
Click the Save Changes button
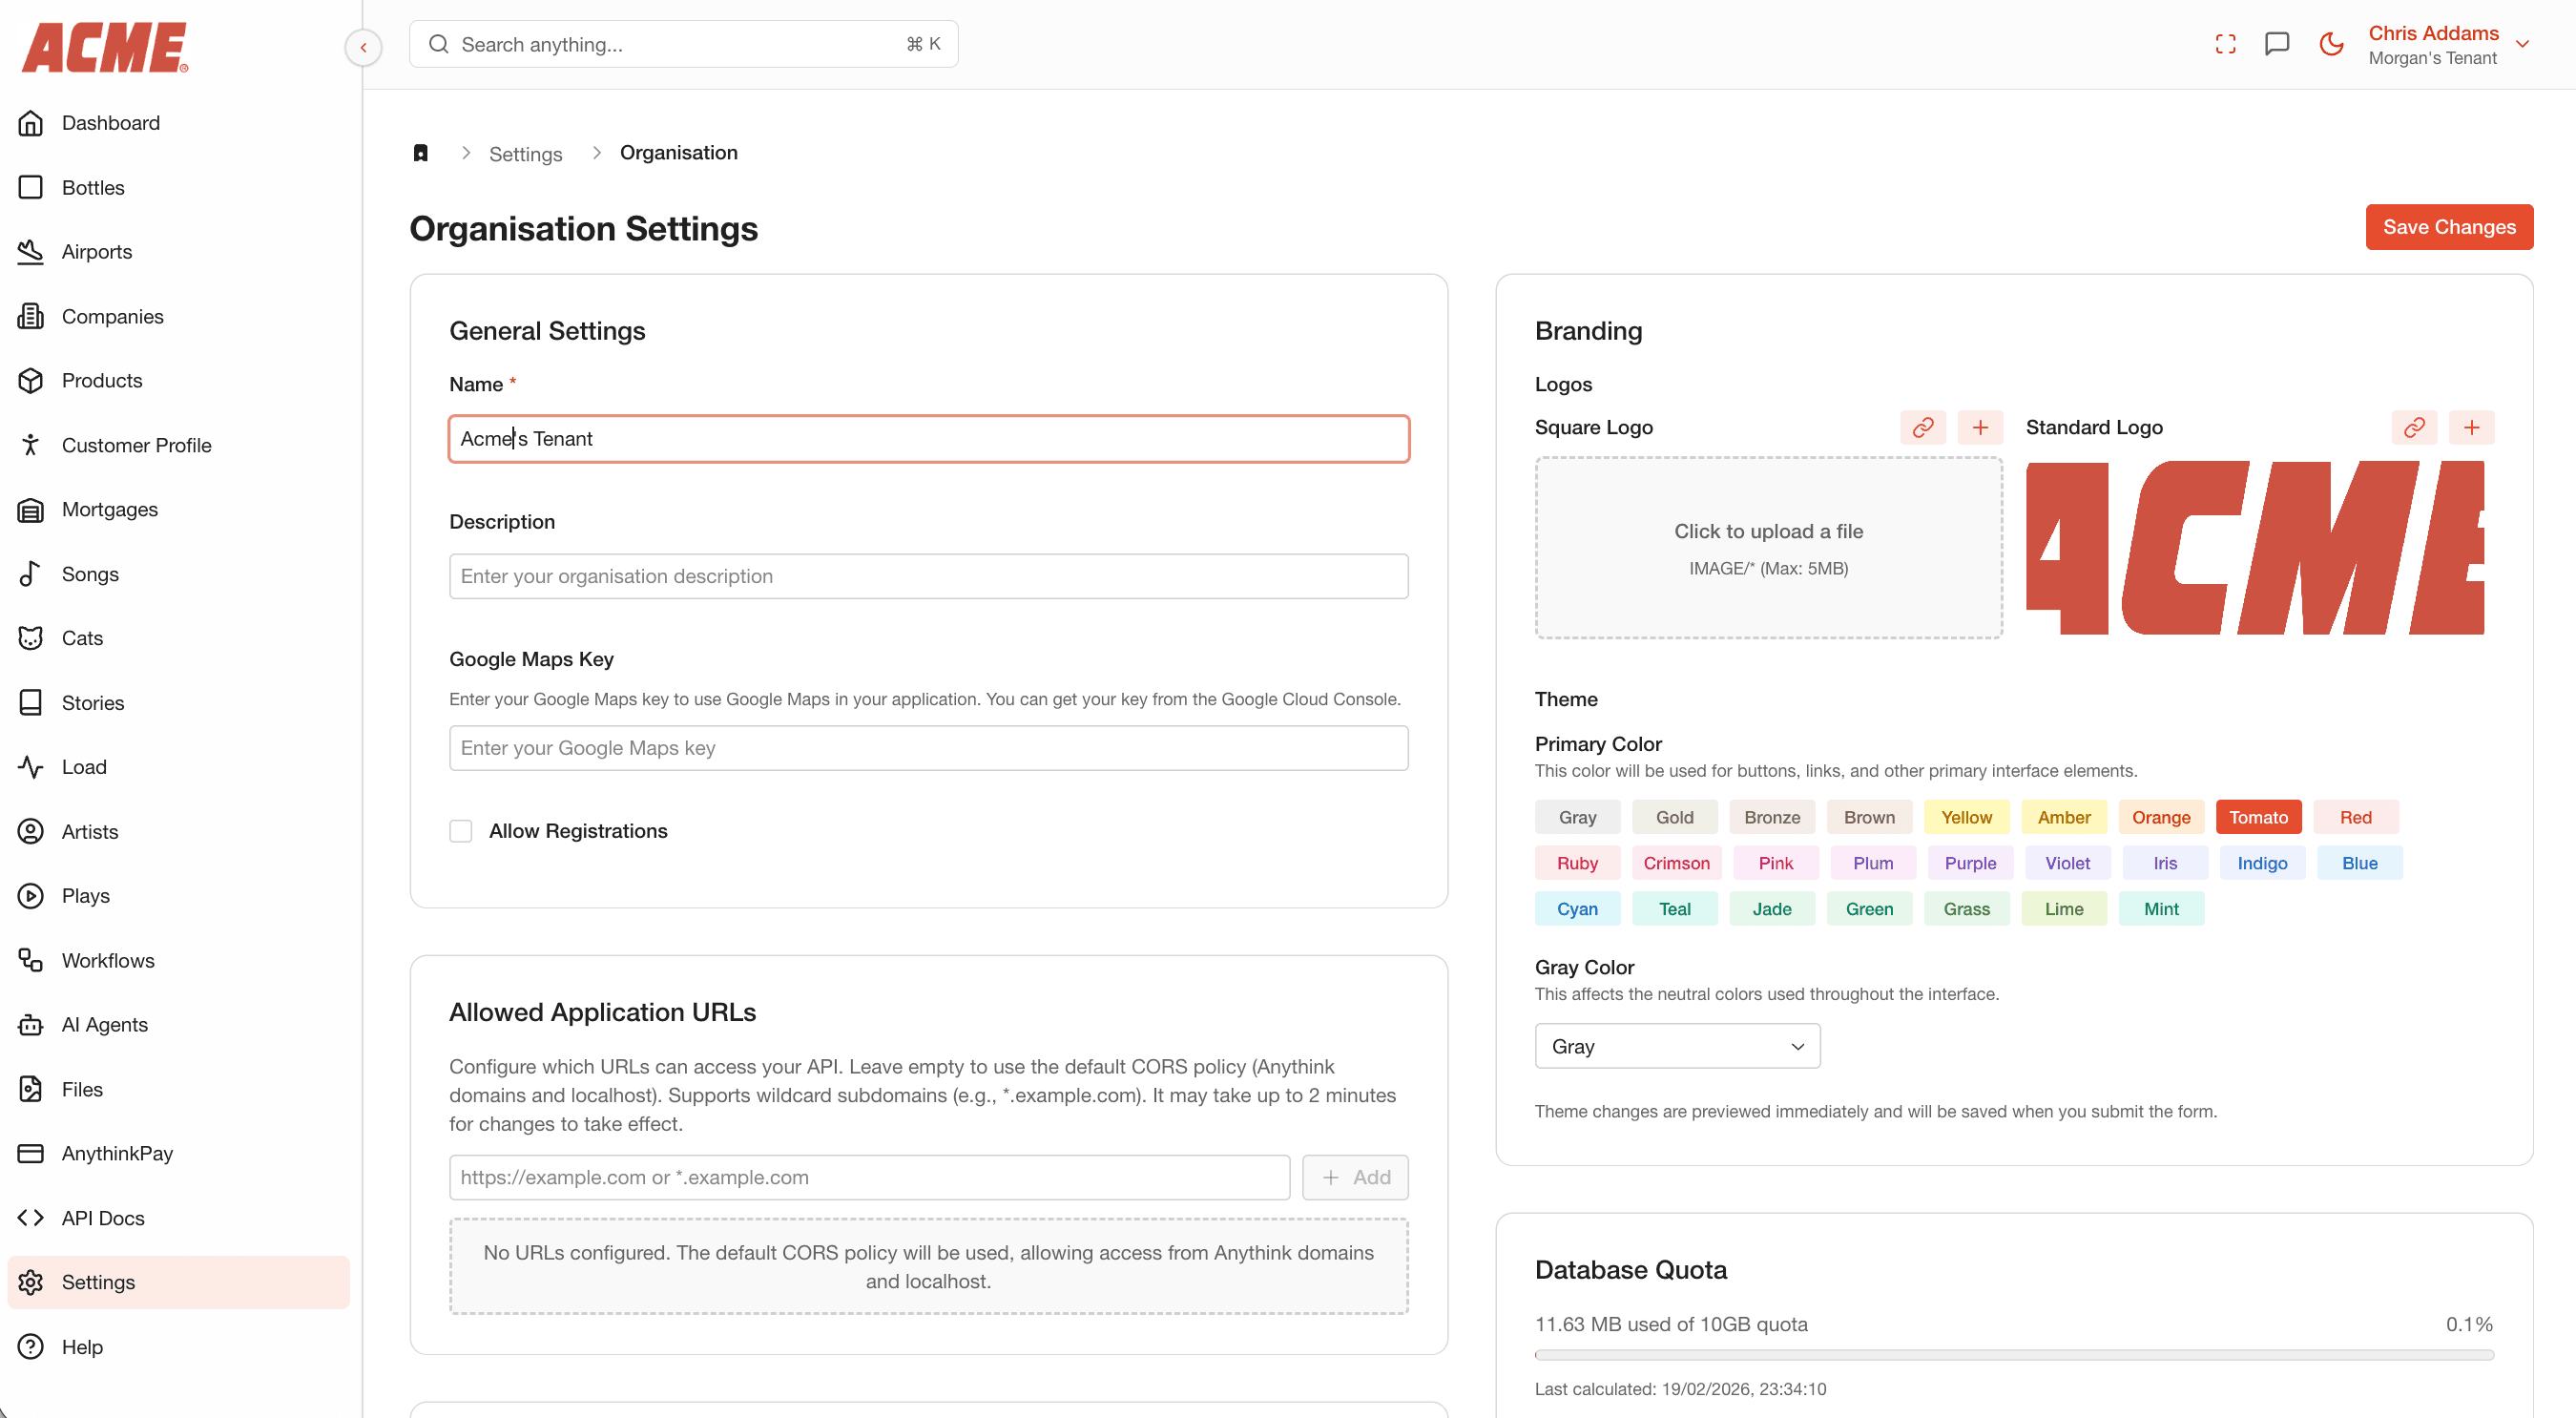tap(2448, 227)
